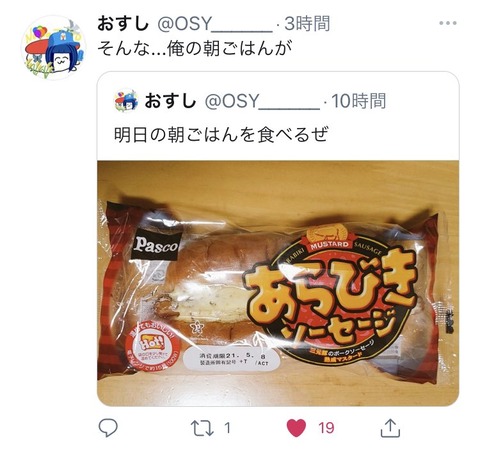Click the like count 19

click(326, 428)
